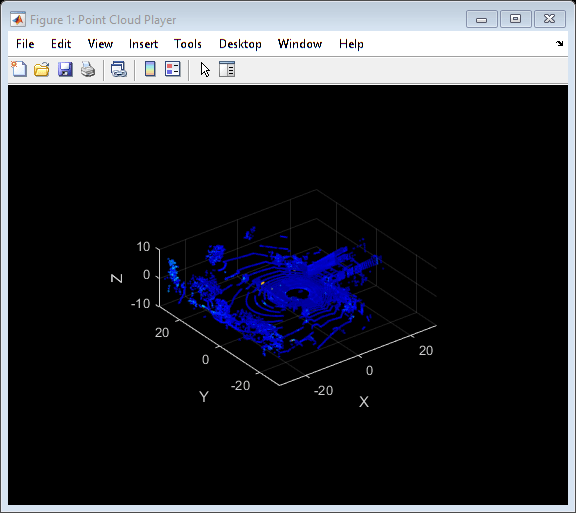Open the Edit menu

point(61,44)
